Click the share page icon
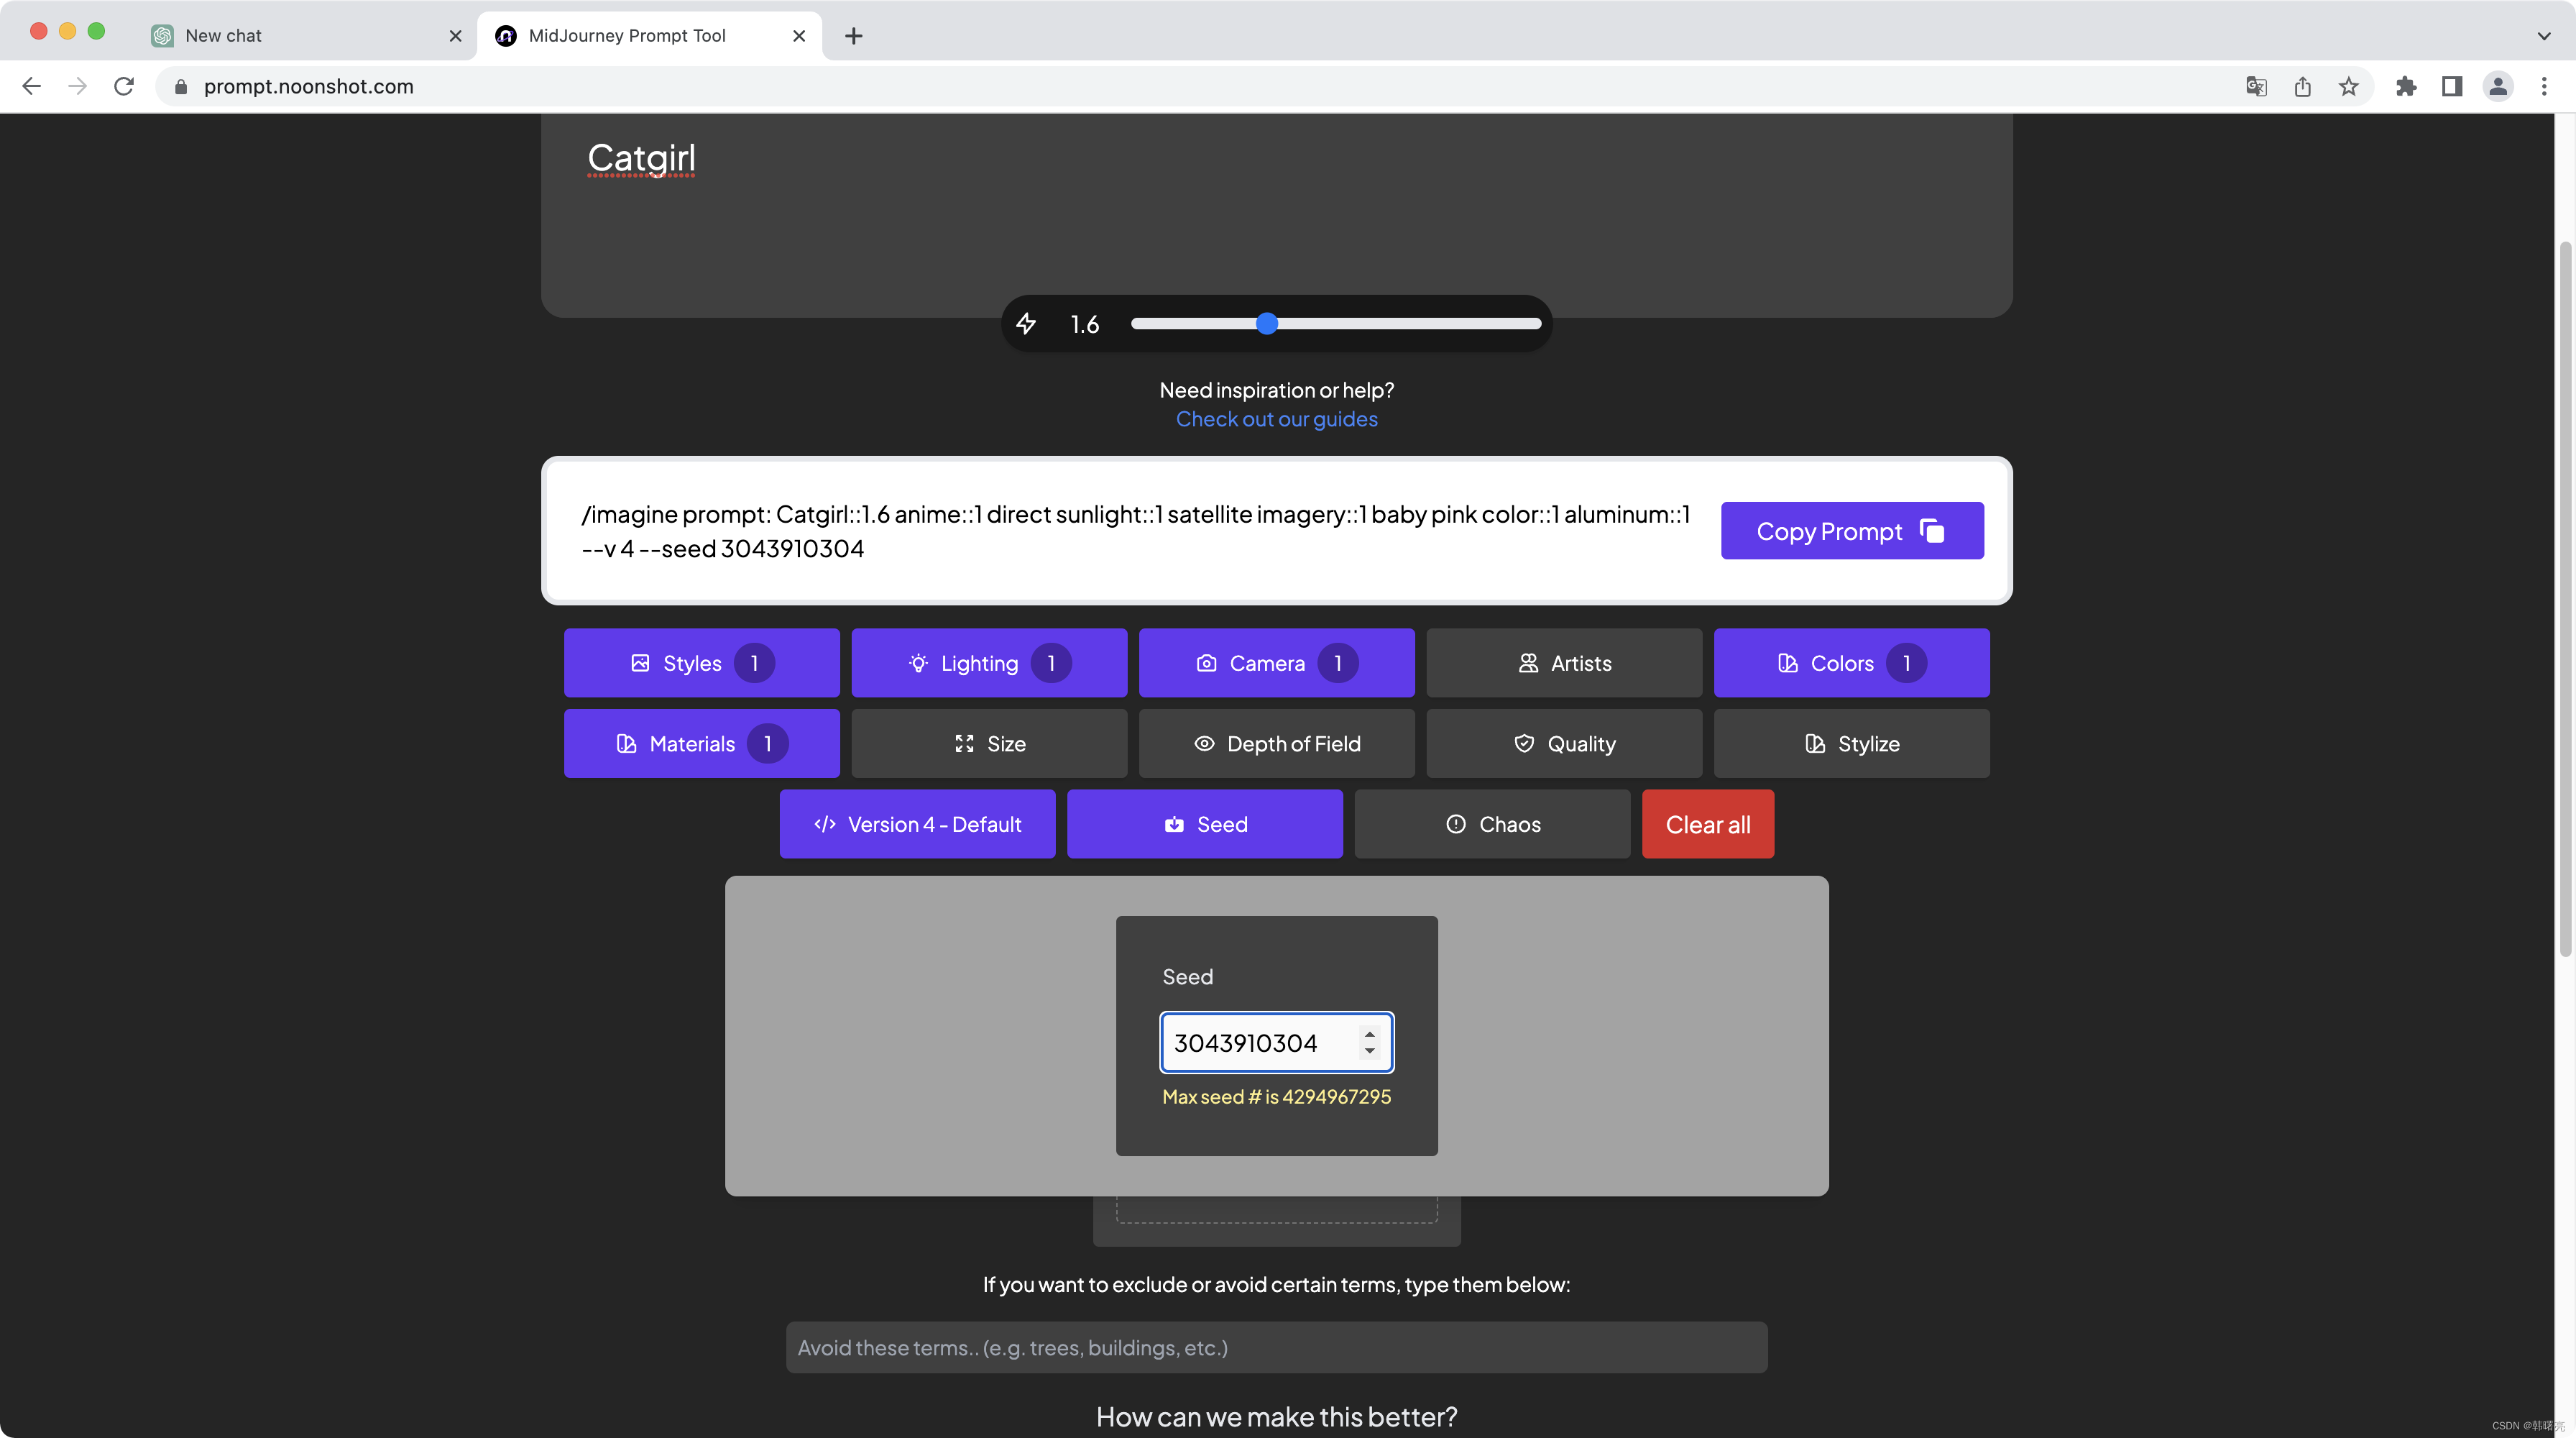Screen dimensions: 2576x1438 pyautogui.click(x=2303, y=87)
